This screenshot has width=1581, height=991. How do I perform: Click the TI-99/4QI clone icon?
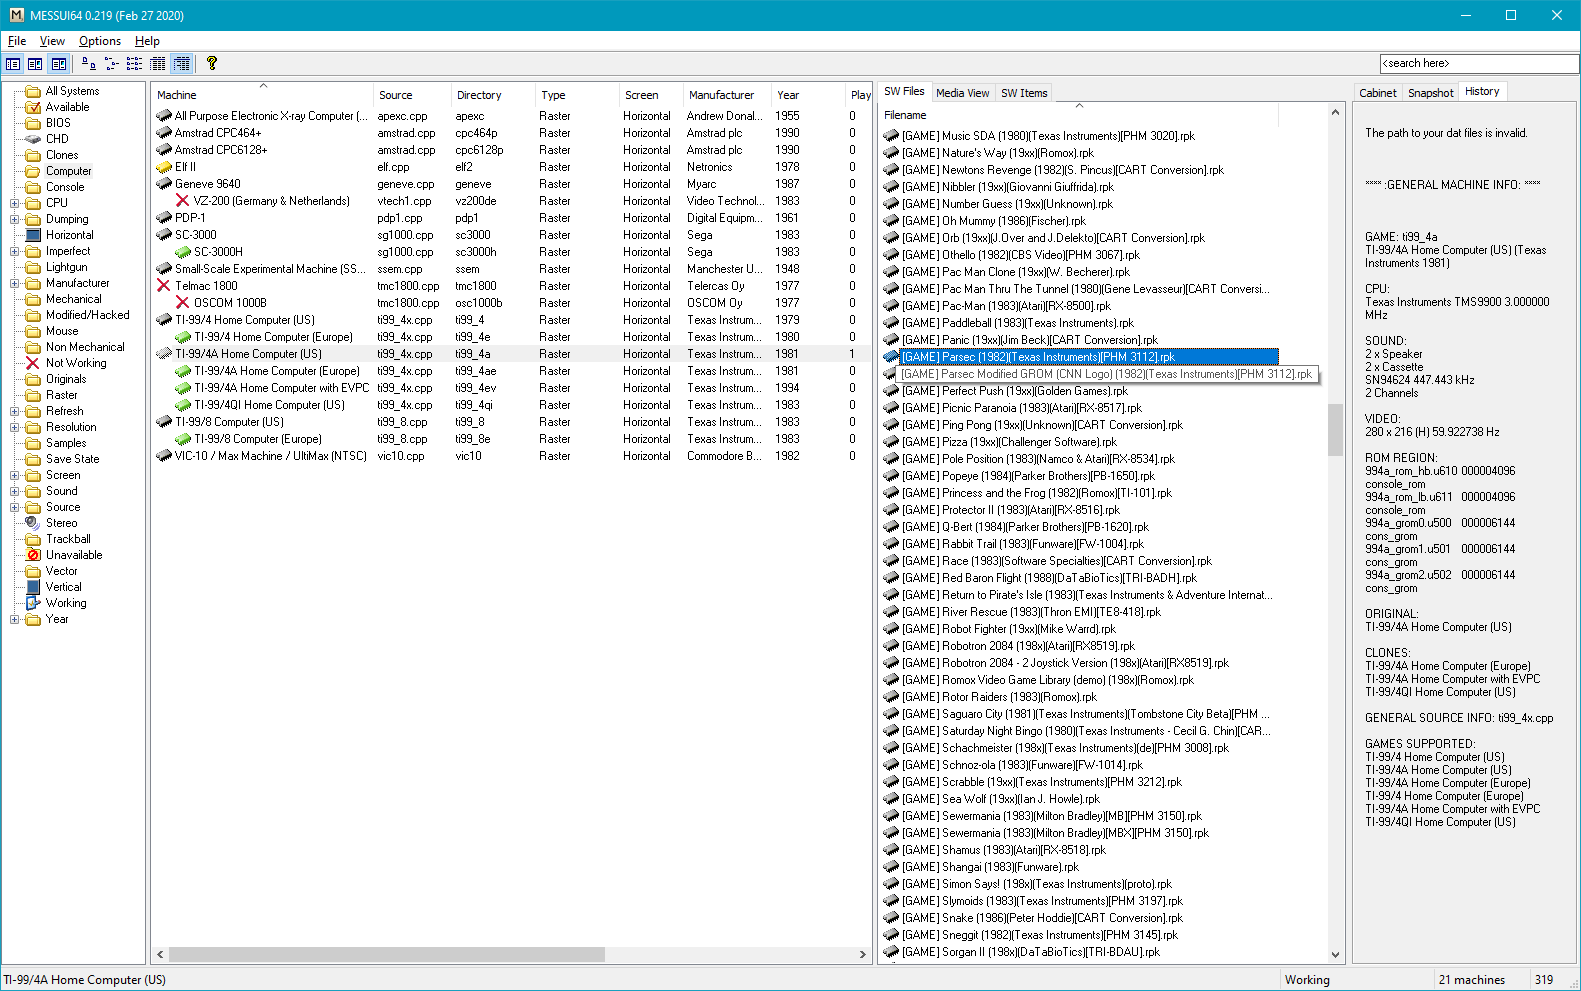coord(183,405)
